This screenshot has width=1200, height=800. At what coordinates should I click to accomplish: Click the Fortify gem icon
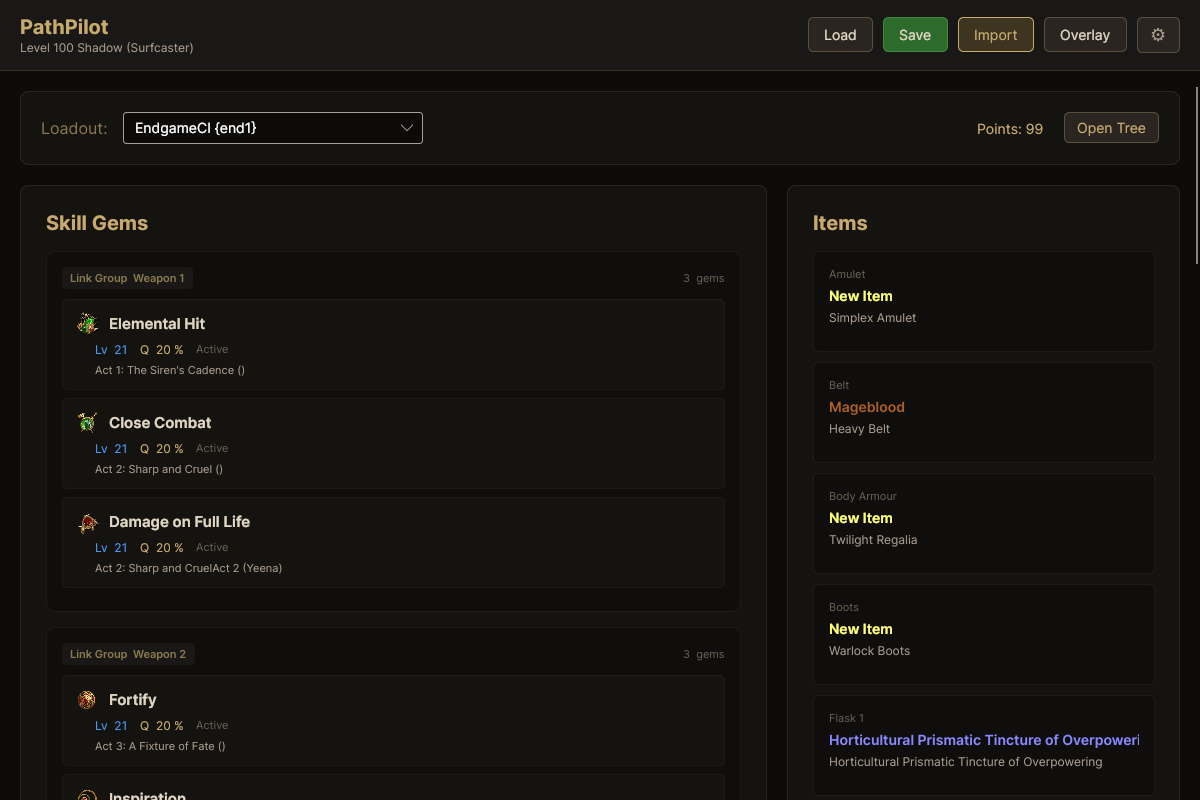(86, 698)
